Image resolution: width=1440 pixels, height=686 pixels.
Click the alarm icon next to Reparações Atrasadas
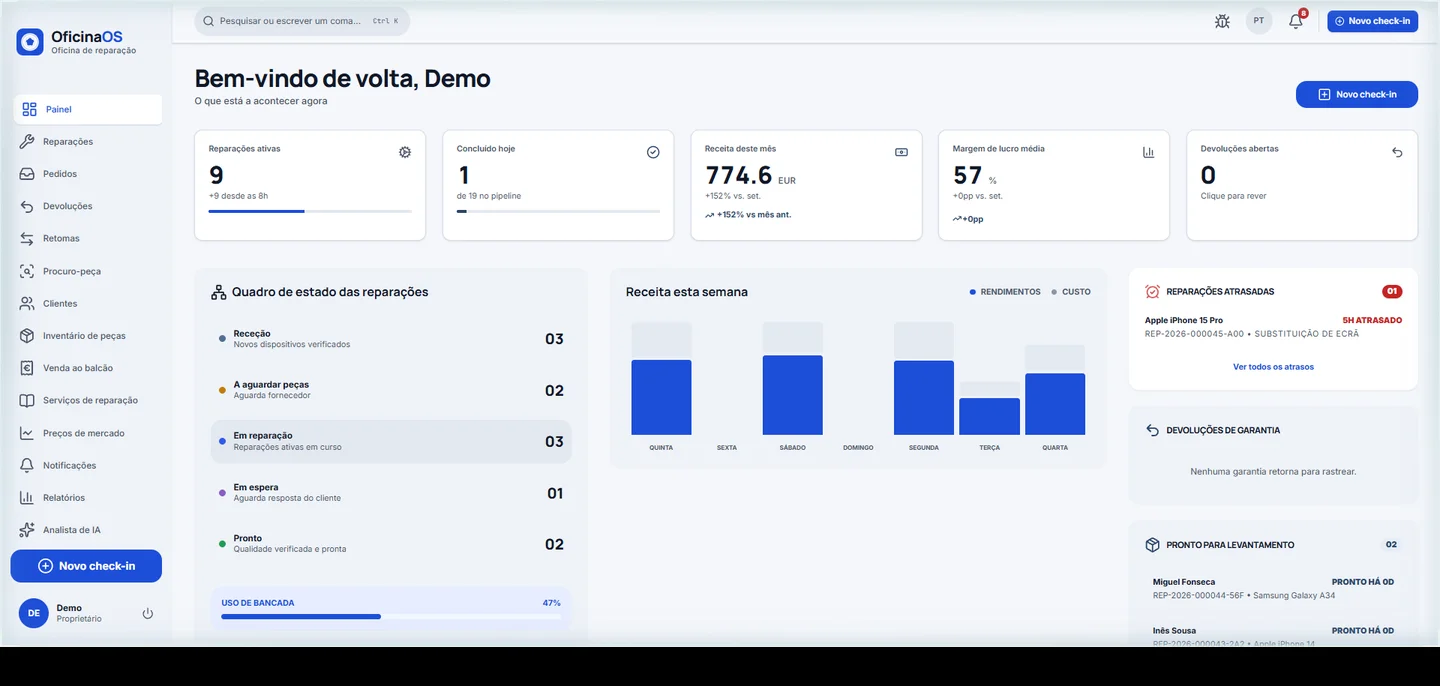[1153, 292]
